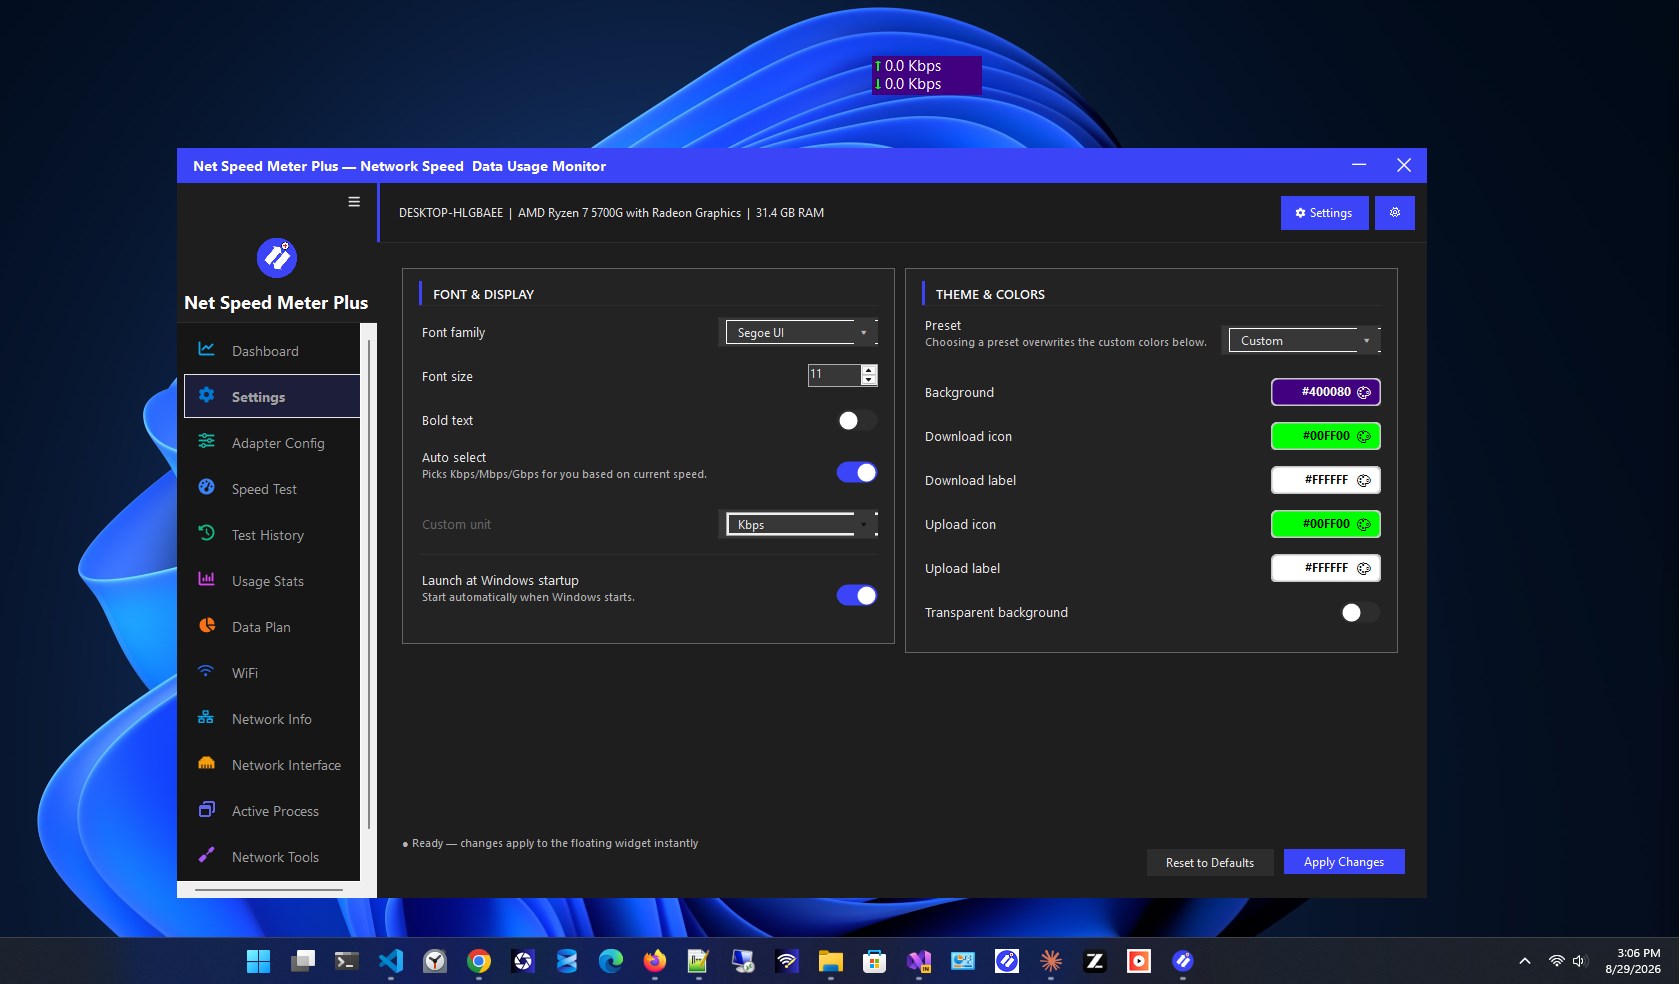This screenshot has width=1679, height=984.
Task: Enable the Bold text toggle
Action: (857, 421)
